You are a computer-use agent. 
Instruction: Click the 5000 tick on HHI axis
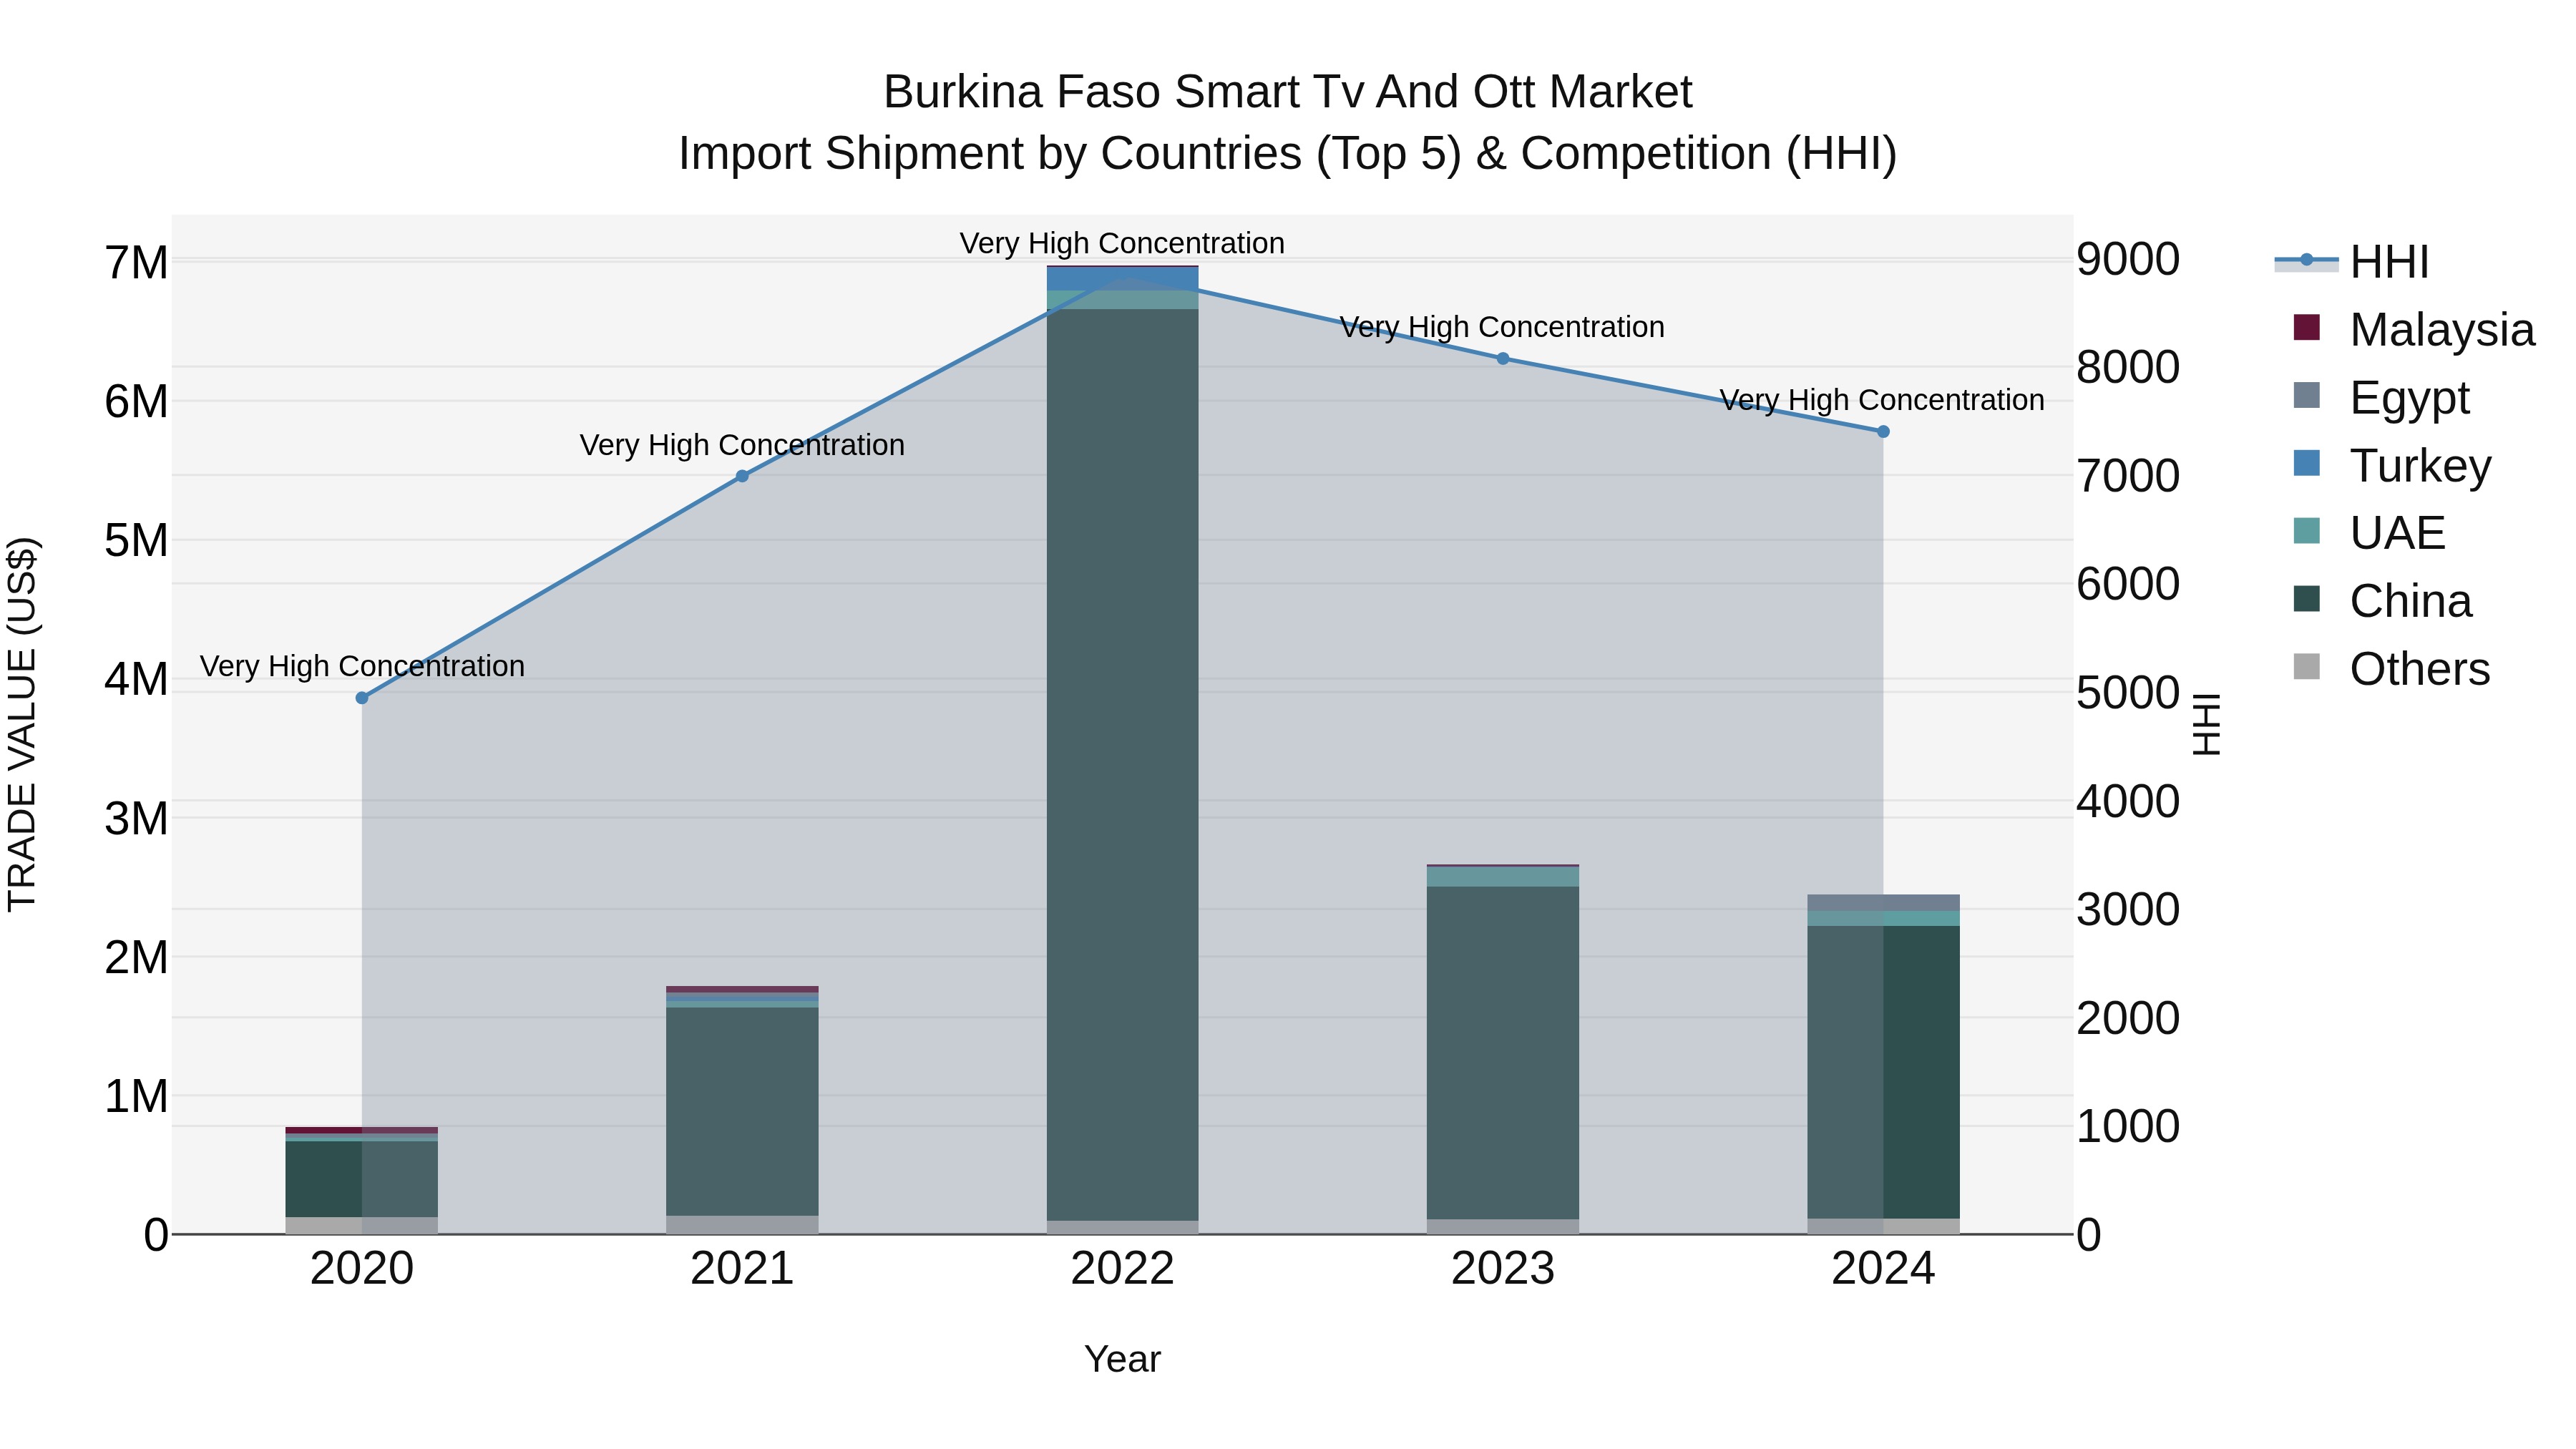coord(2128,693)
